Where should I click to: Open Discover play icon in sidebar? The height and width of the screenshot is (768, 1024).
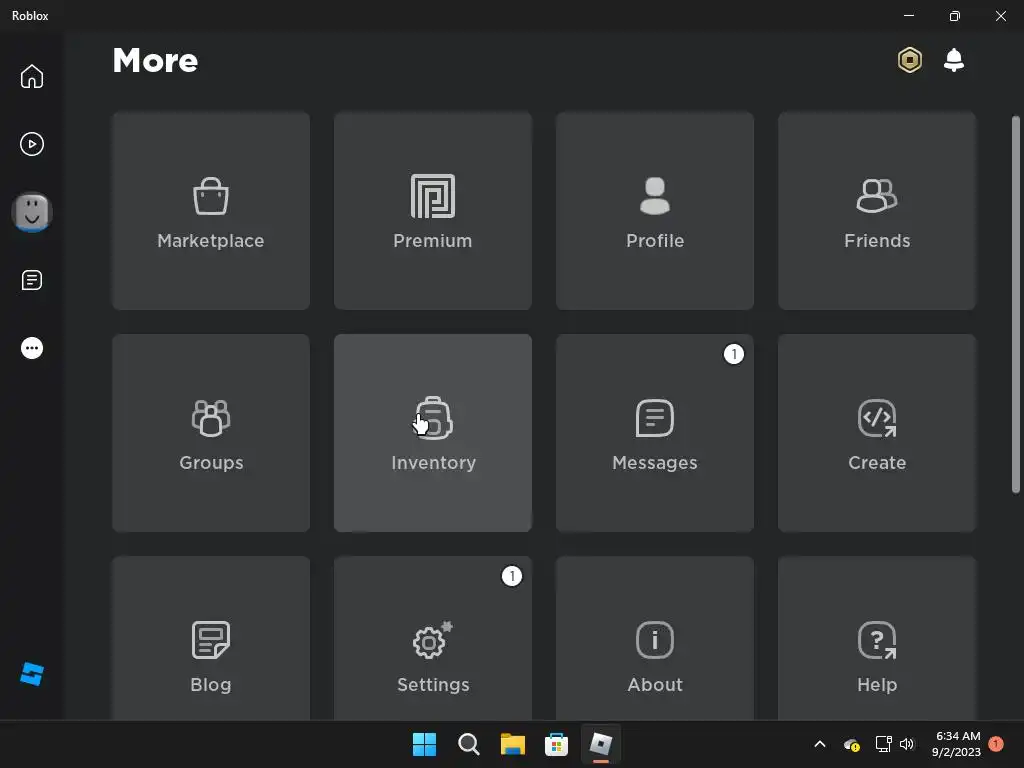31,144
